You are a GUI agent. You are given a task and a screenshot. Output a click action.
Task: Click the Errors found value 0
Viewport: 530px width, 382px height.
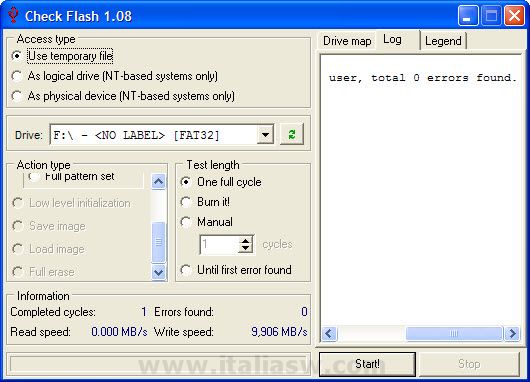pyautogui.click(x=304, y=312)
